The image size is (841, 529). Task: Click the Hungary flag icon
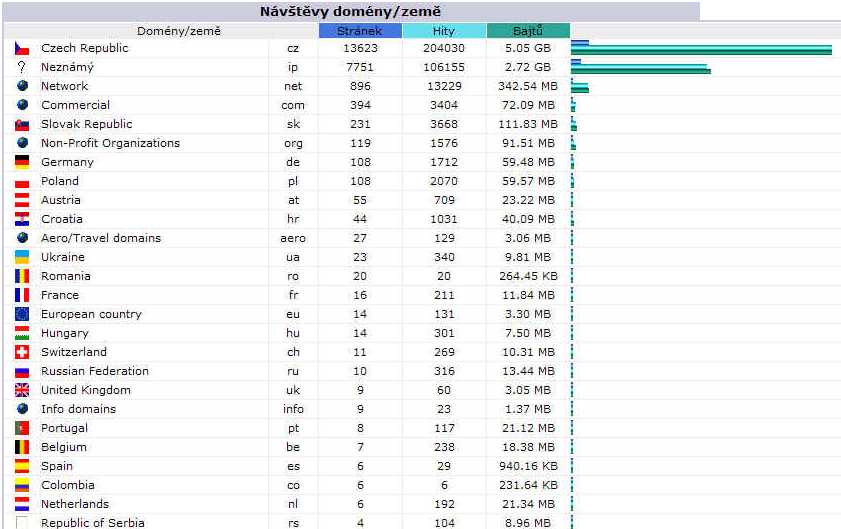pyautogui.click(x=22, y=333)
